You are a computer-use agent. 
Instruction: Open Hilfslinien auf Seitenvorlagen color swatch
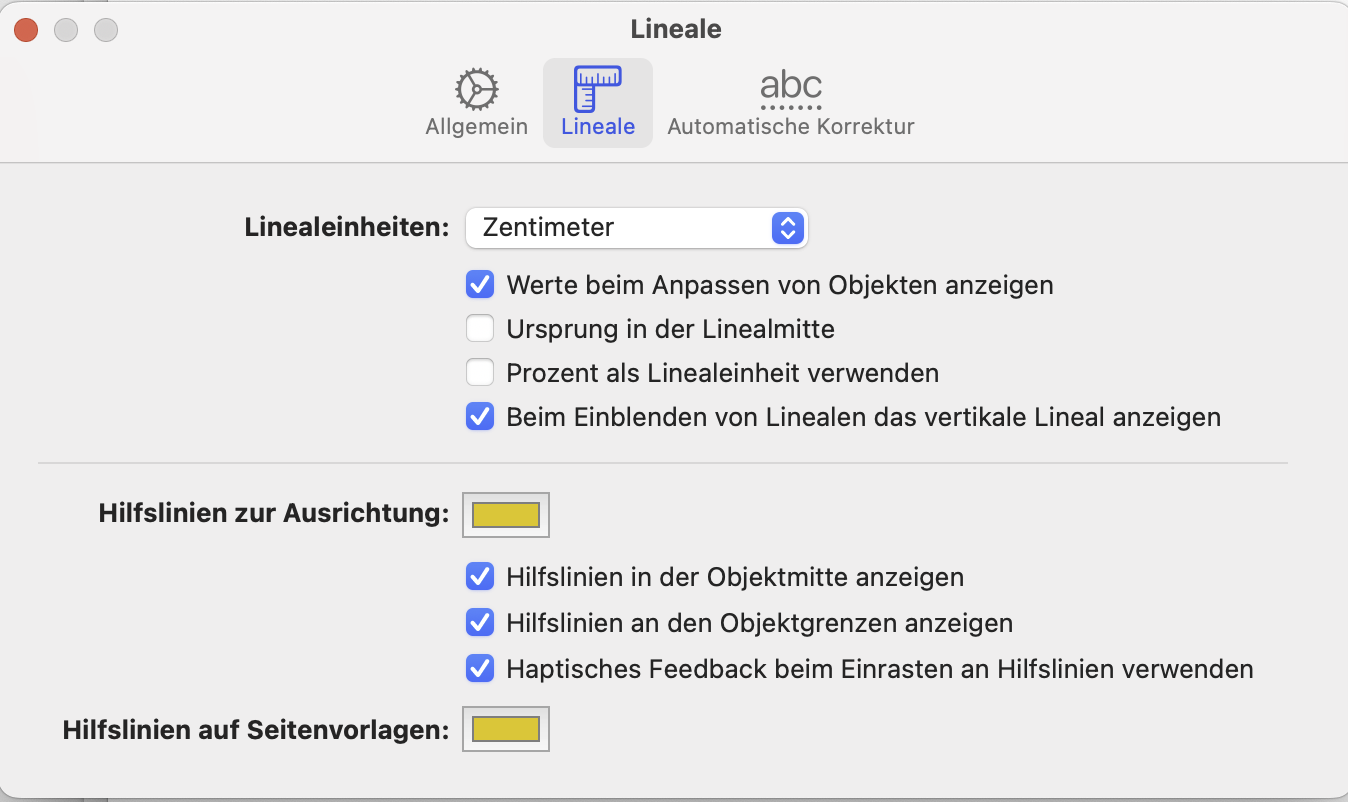pyautogui.click(x=506, y=729)
